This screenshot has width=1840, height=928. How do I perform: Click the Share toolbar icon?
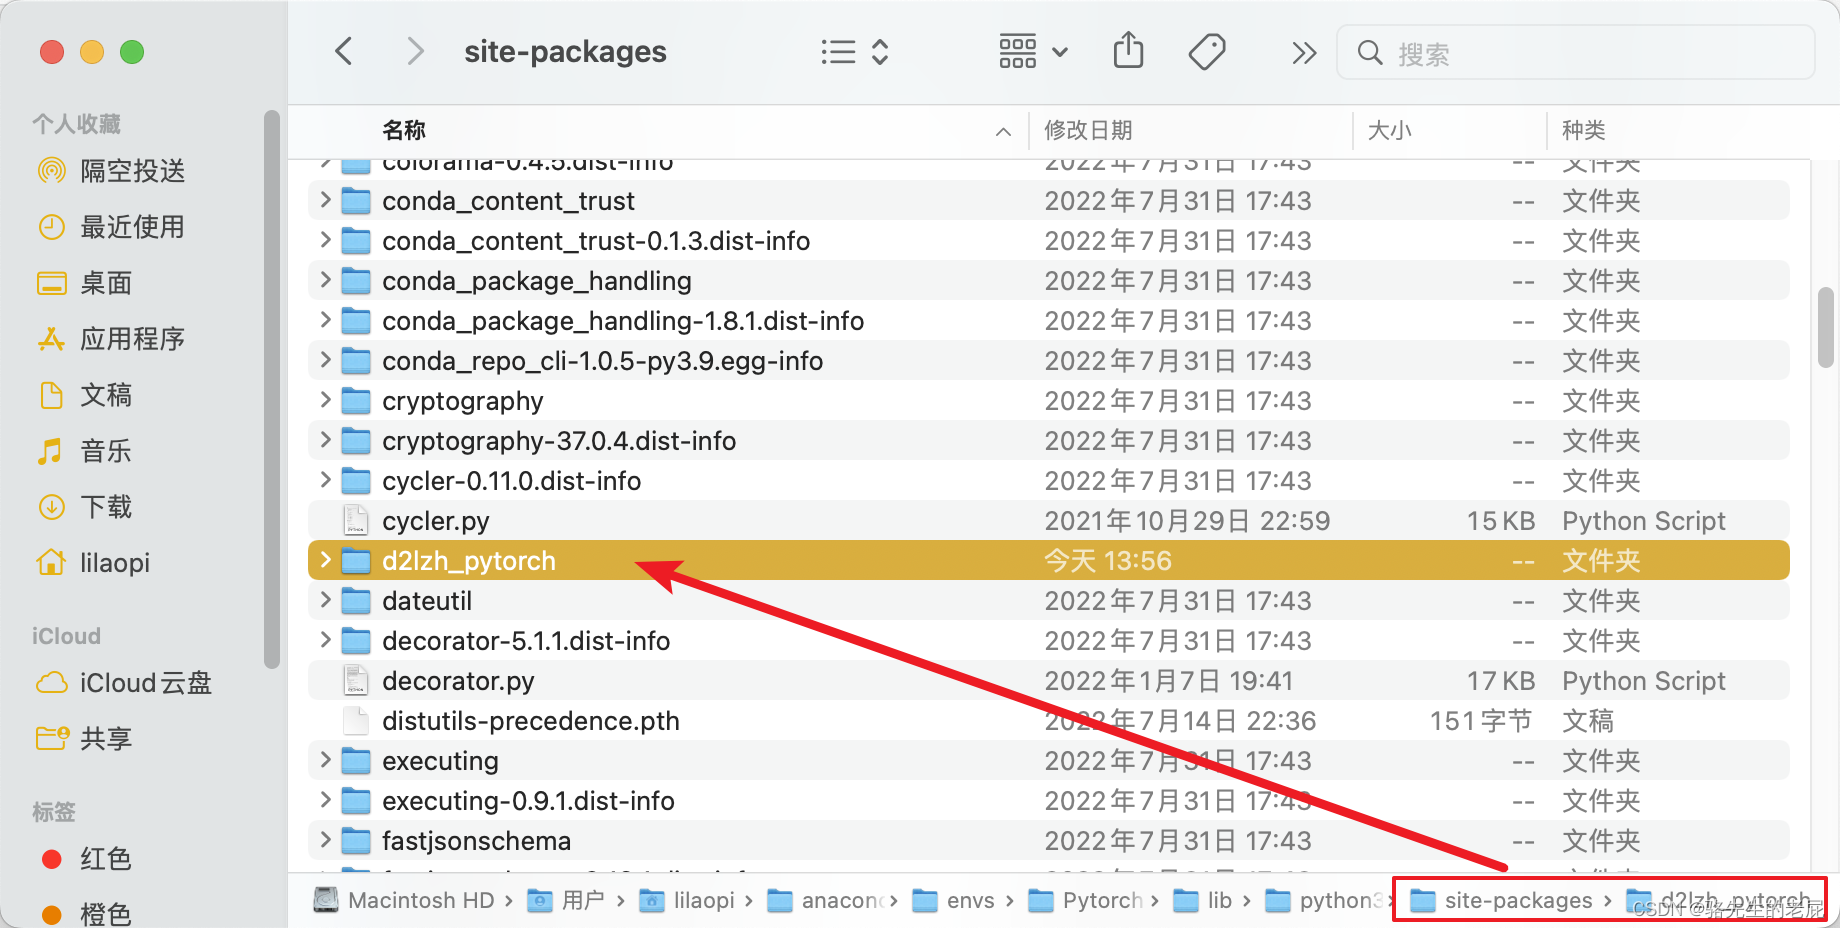tap(1128, 50)
